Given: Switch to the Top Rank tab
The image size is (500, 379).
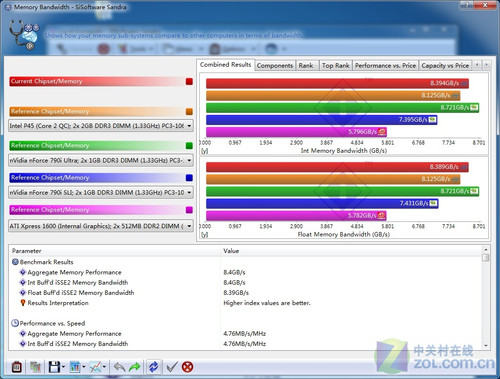Looking at the screenshot, I should pyautogui.click(x=336, y=66).
